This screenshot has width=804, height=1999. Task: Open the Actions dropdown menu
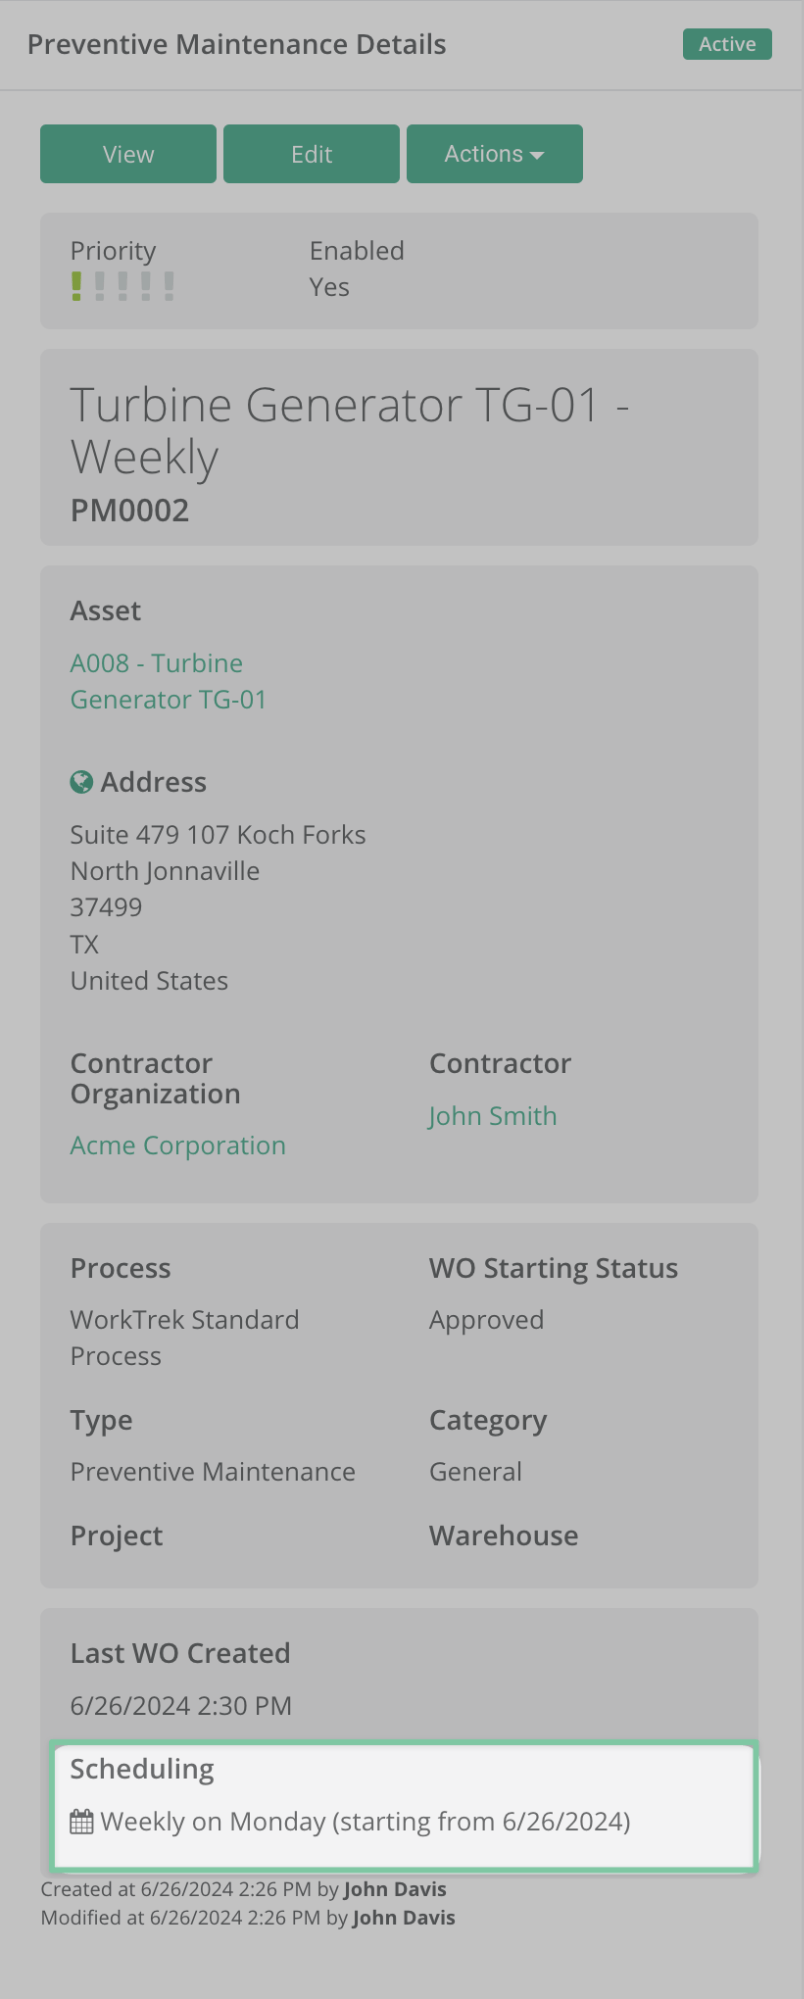(494, 154)
